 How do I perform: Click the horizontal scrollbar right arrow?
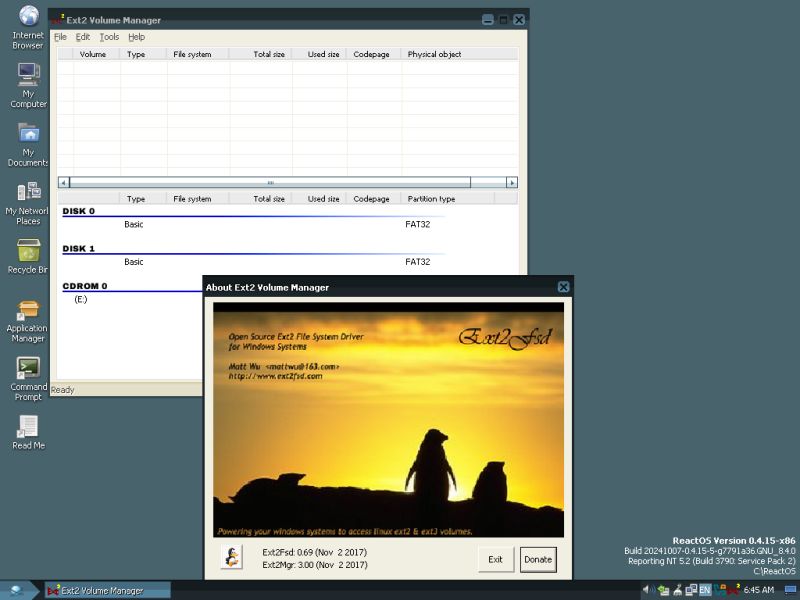click(512, 183)
